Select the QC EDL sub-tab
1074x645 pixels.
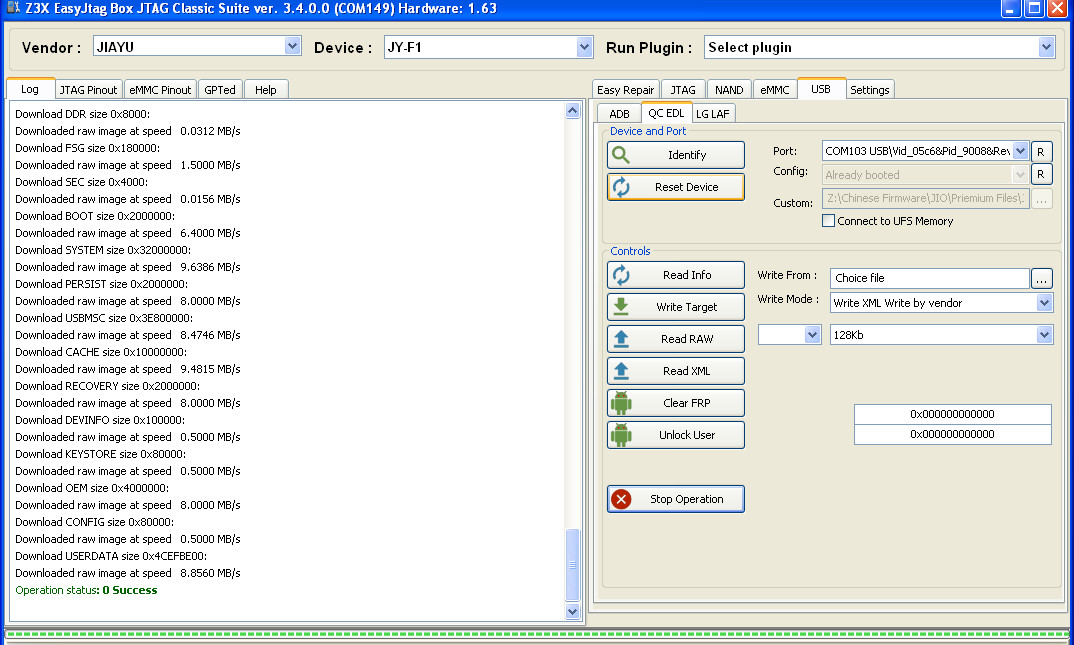pyautogui.click(x=666, y=113)
